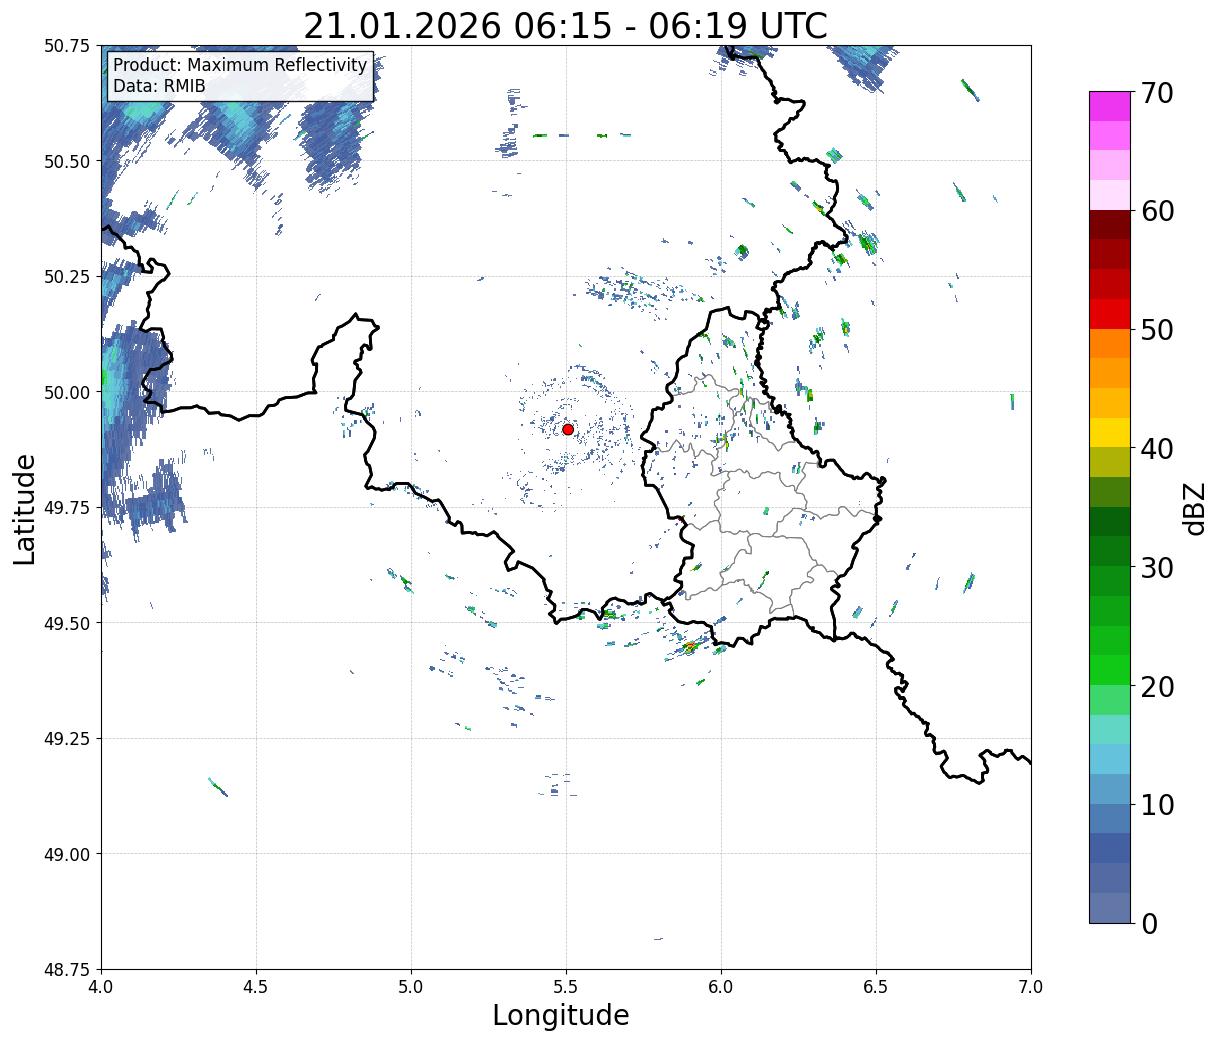
Task: Click the latitude tick label 50.75
Action: [x=67, y=46]
